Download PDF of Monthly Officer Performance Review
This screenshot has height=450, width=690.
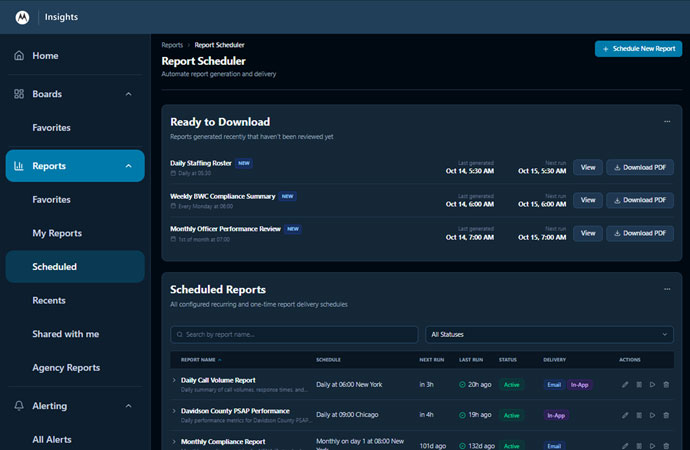coord(640,233)
